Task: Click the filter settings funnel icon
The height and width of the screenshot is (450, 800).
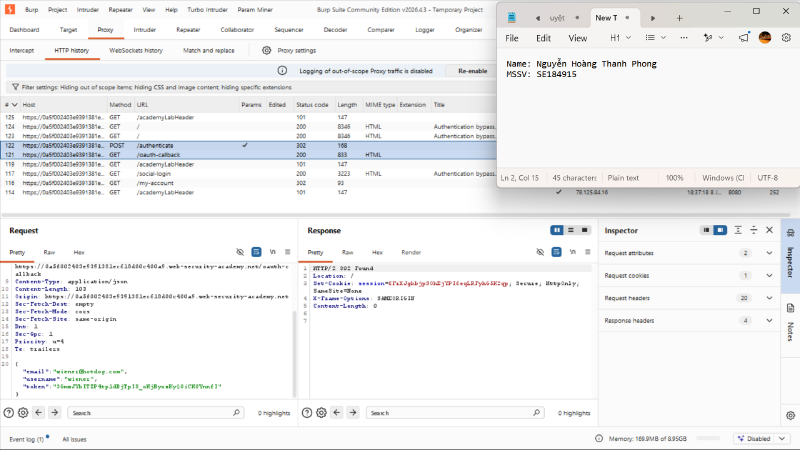Action: point(15,87)
